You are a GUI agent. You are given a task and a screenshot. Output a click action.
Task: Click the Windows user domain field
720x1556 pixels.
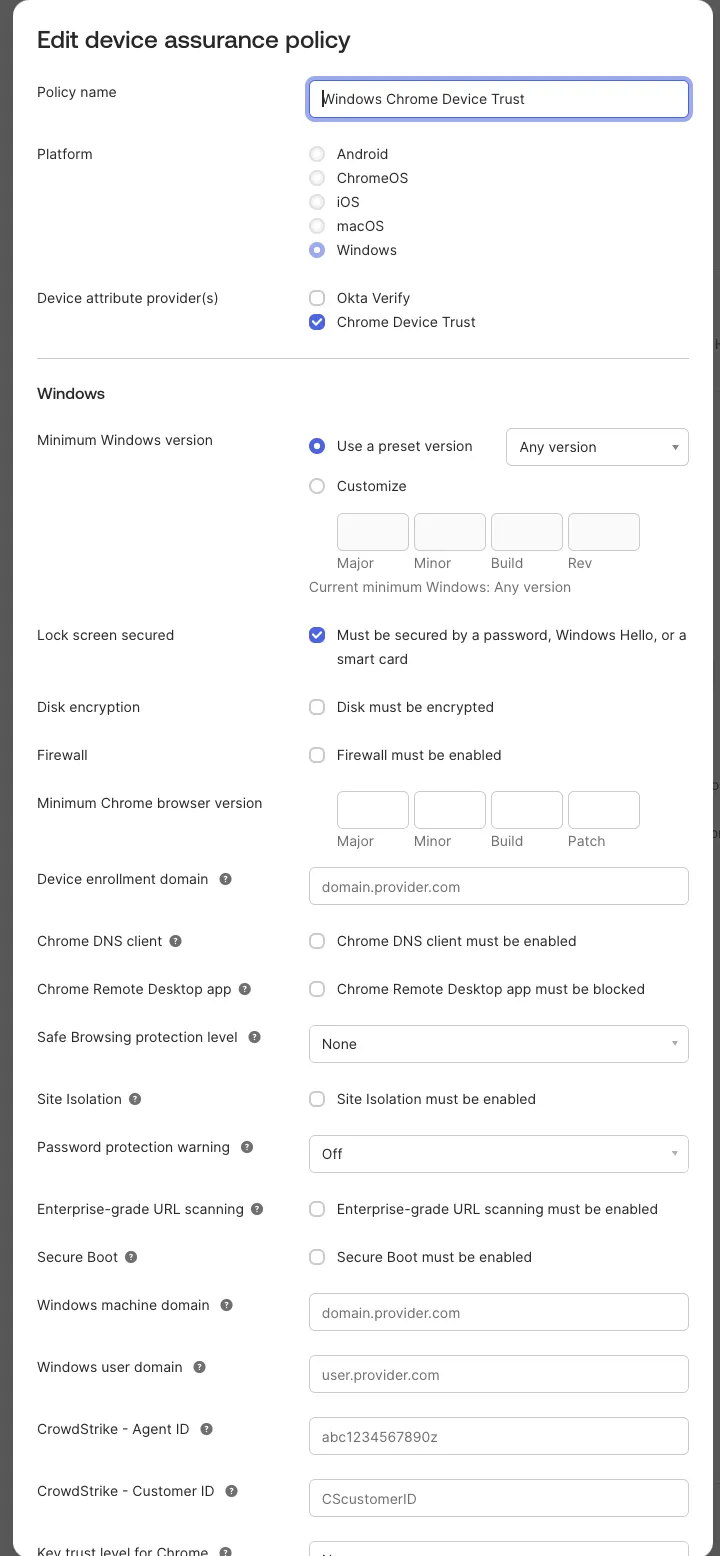tap(498, 1374)
